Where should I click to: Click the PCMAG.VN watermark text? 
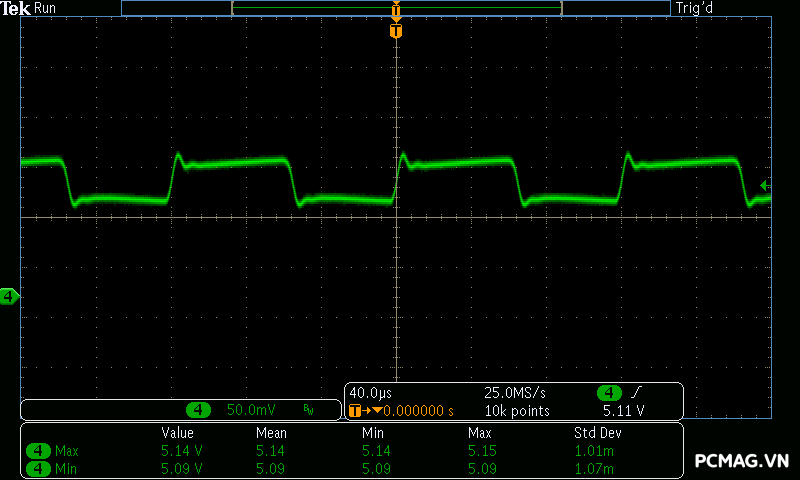[742, 461]
